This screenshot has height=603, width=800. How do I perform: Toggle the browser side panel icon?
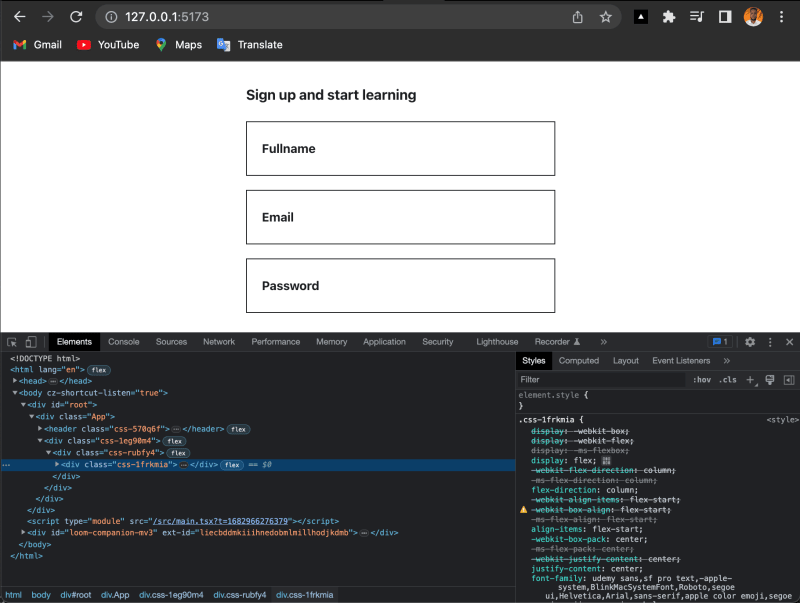725,17
